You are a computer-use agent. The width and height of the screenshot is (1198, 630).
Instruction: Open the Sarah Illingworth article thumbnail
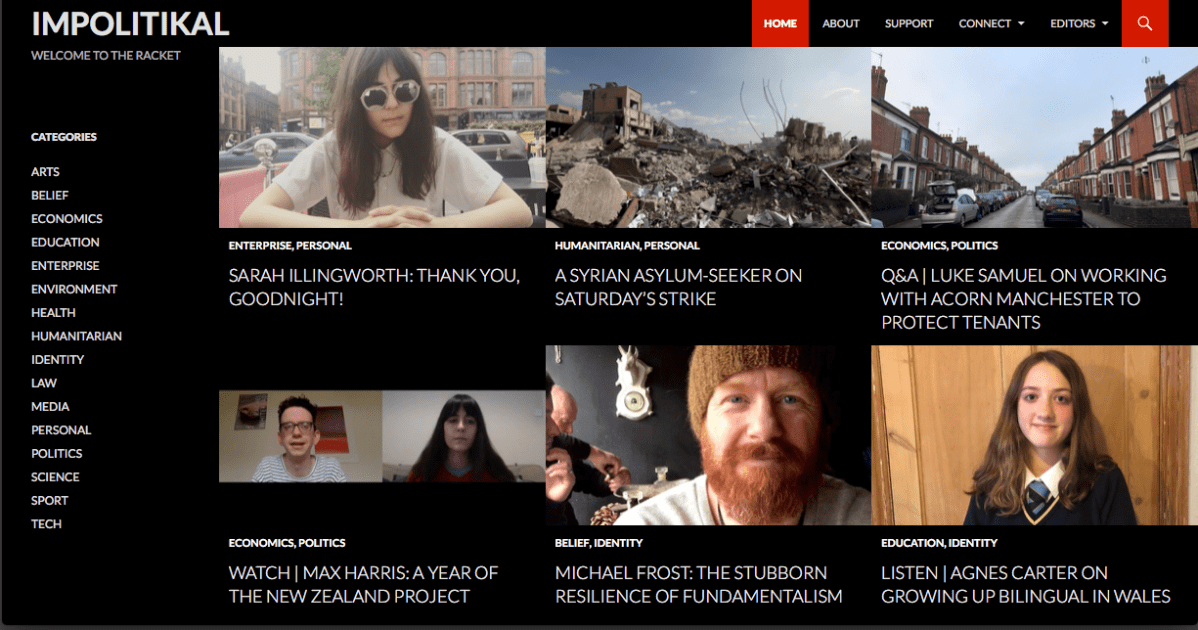[x=382, y=137]
